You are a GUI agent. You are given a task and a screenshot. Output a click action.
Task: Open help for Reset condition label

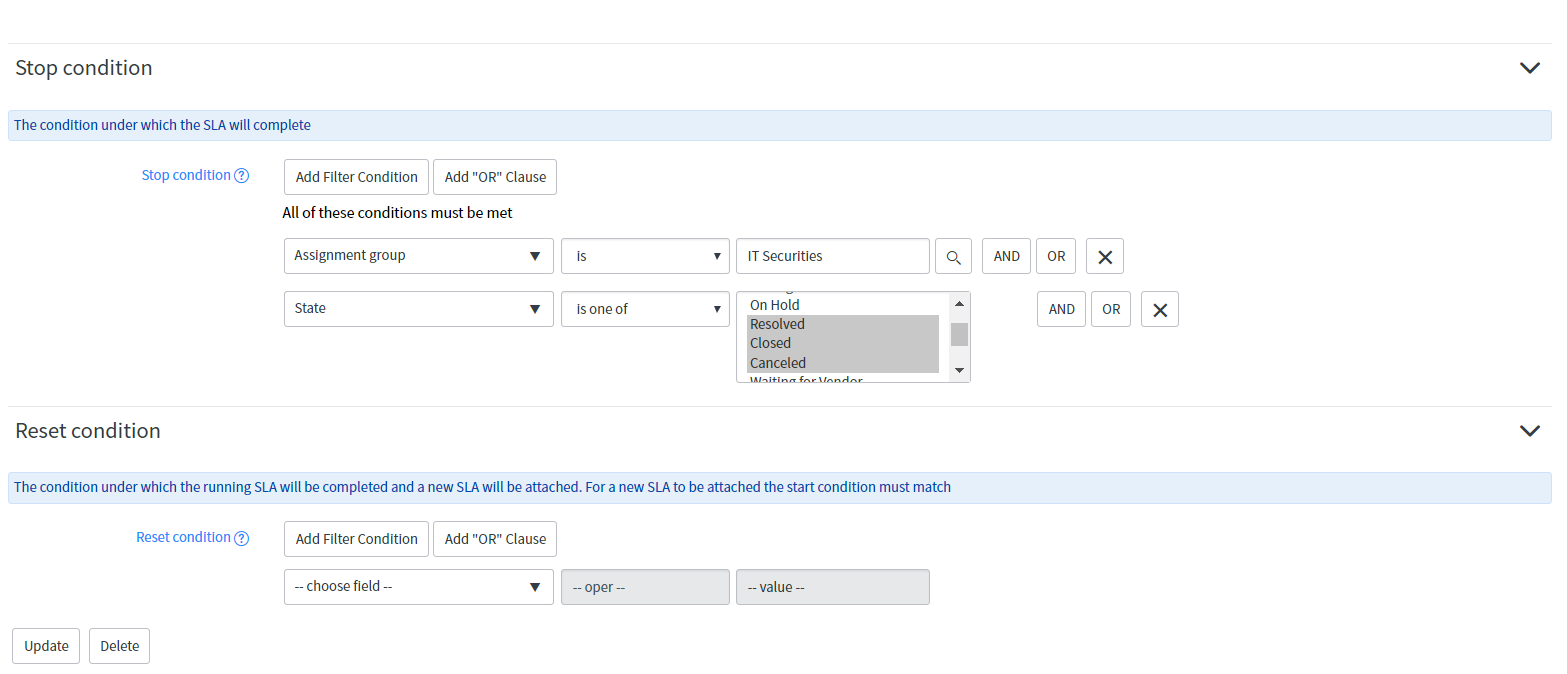[241, 538]
